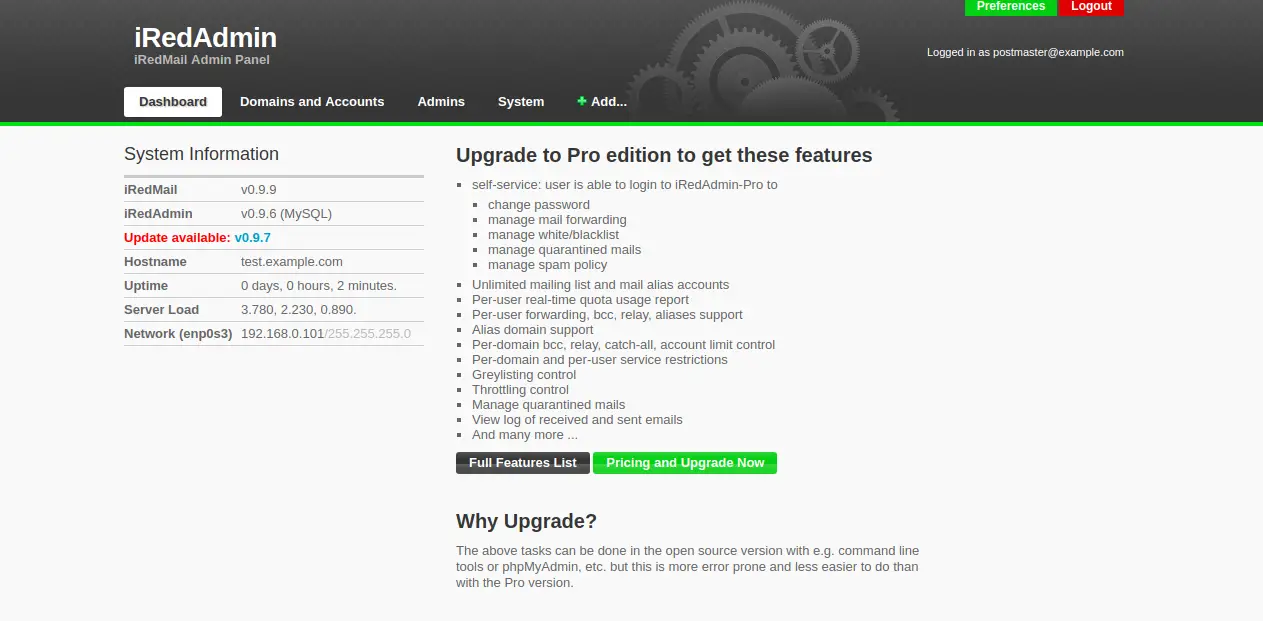The width and height of the screenshot is (1263, 621).
Task: Go to Domains and Accounts
Action: [x=312, y=101]
